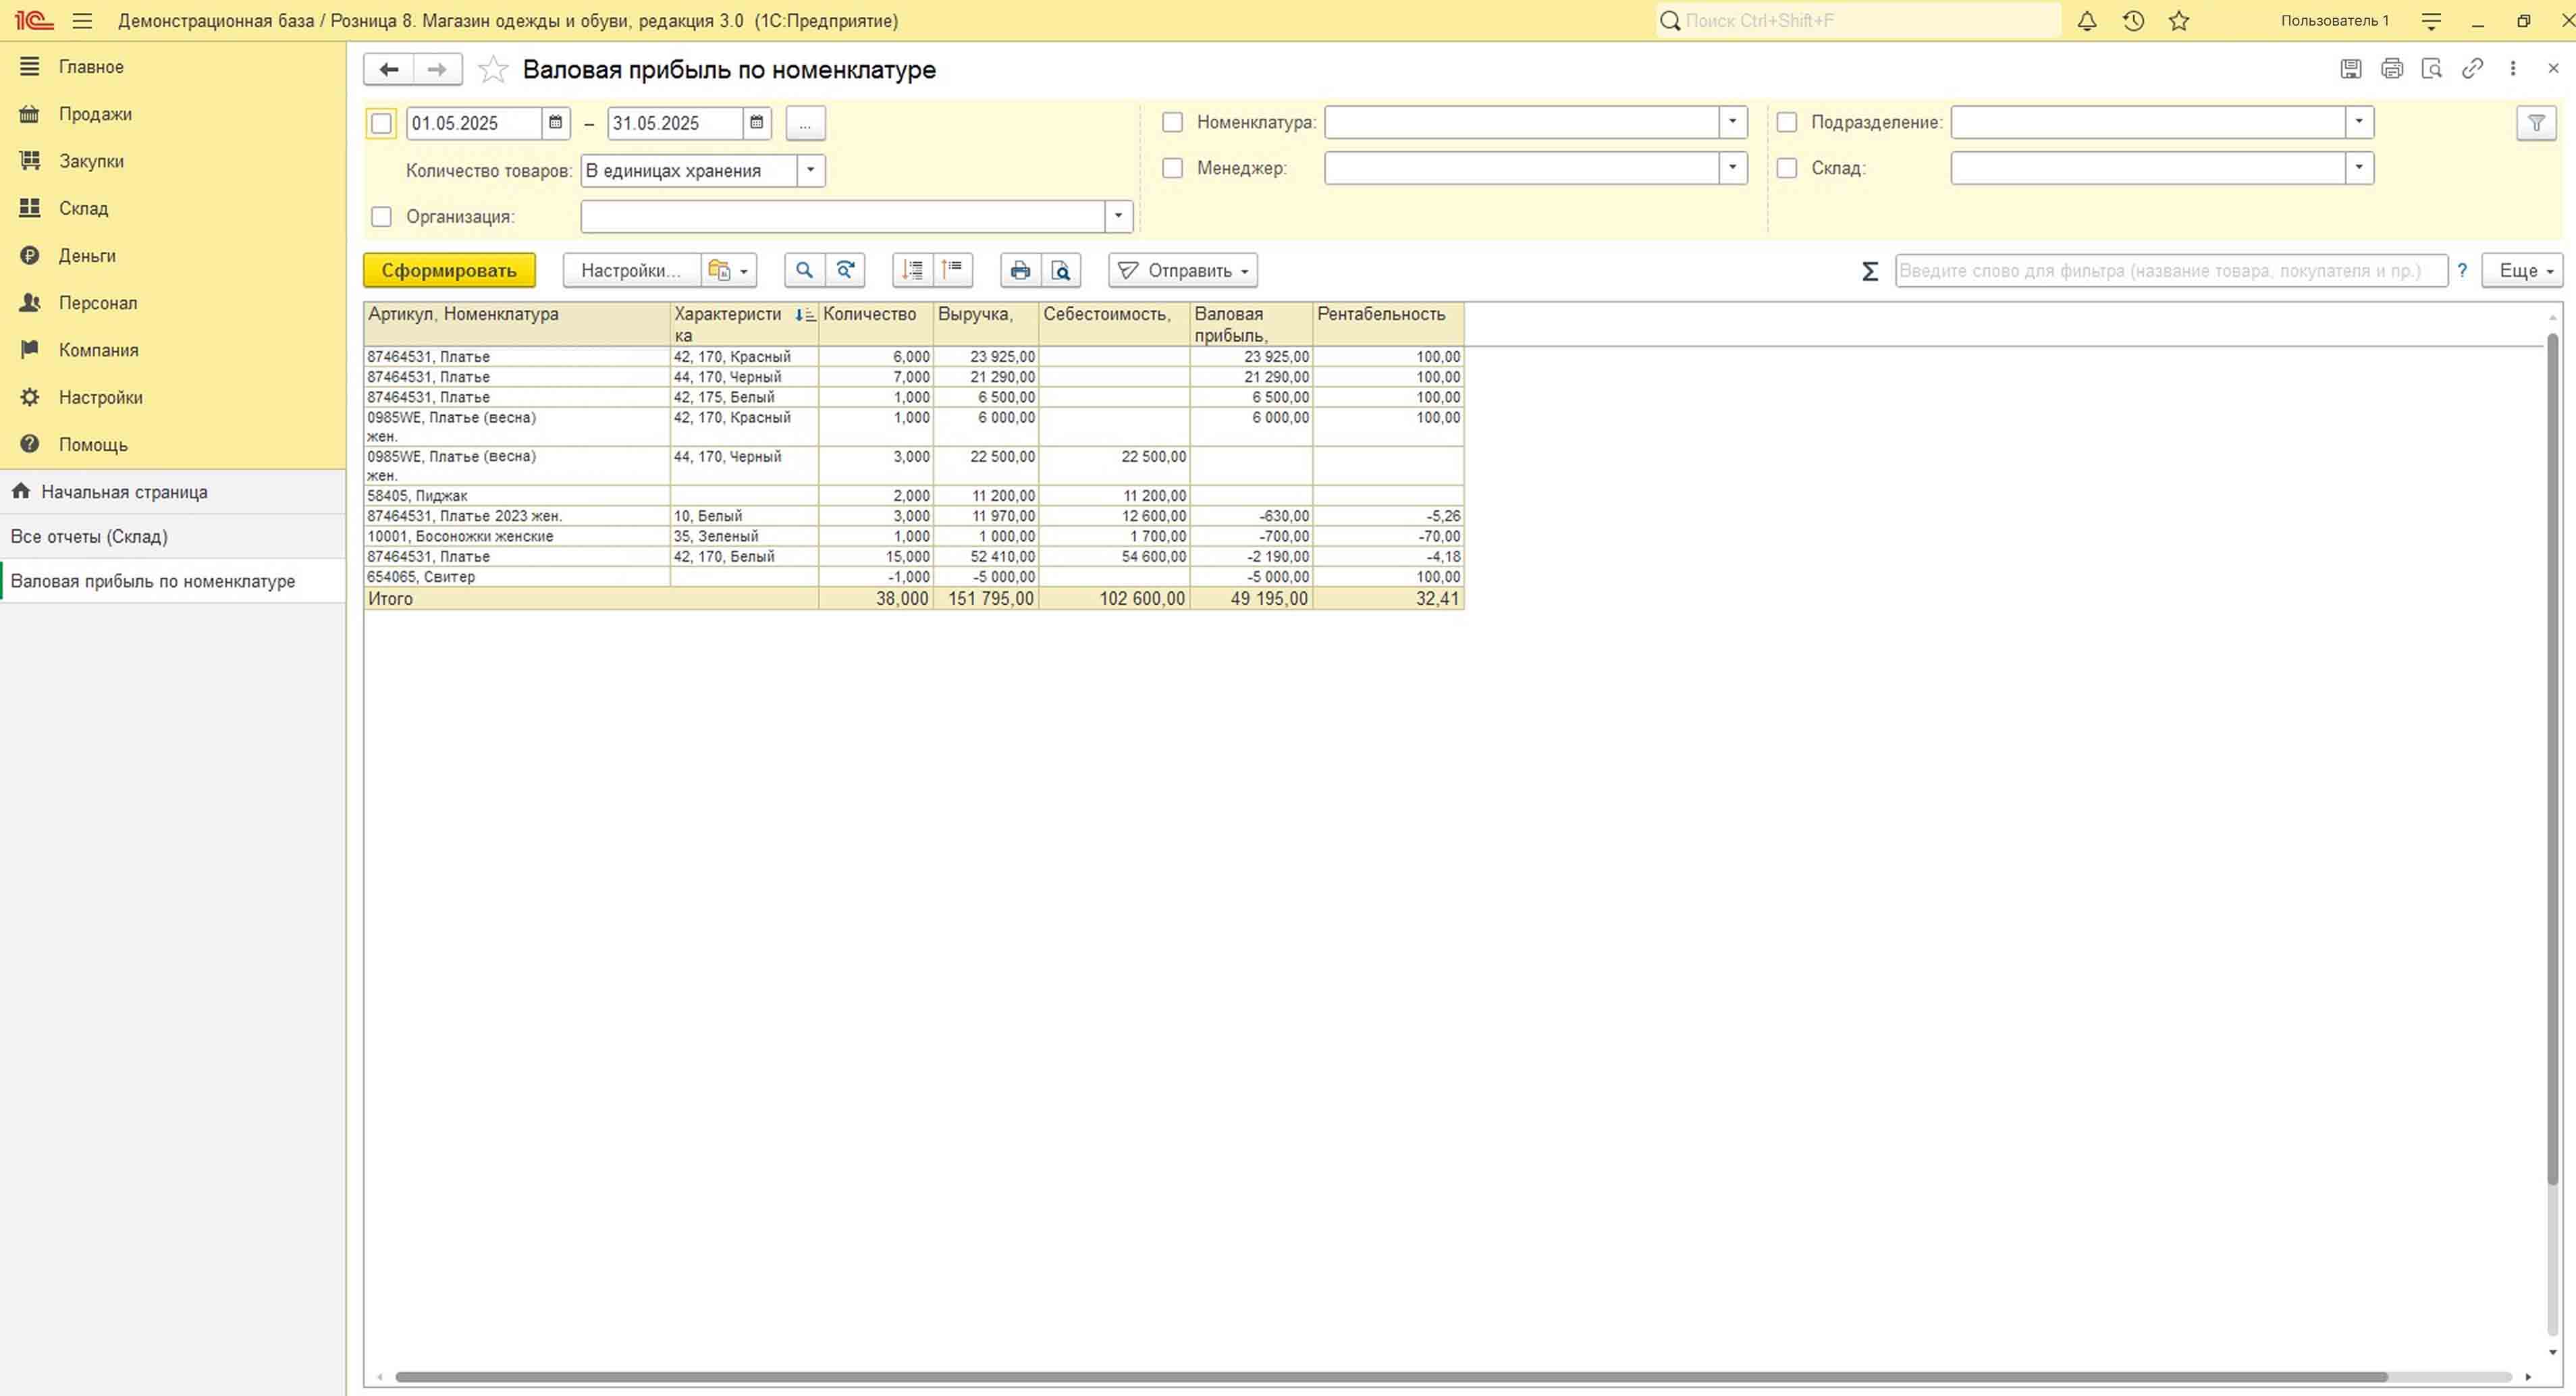Open the hamburger main menu in title bar
This screenshot has width=2576, height=1396.
pos(82,20)
